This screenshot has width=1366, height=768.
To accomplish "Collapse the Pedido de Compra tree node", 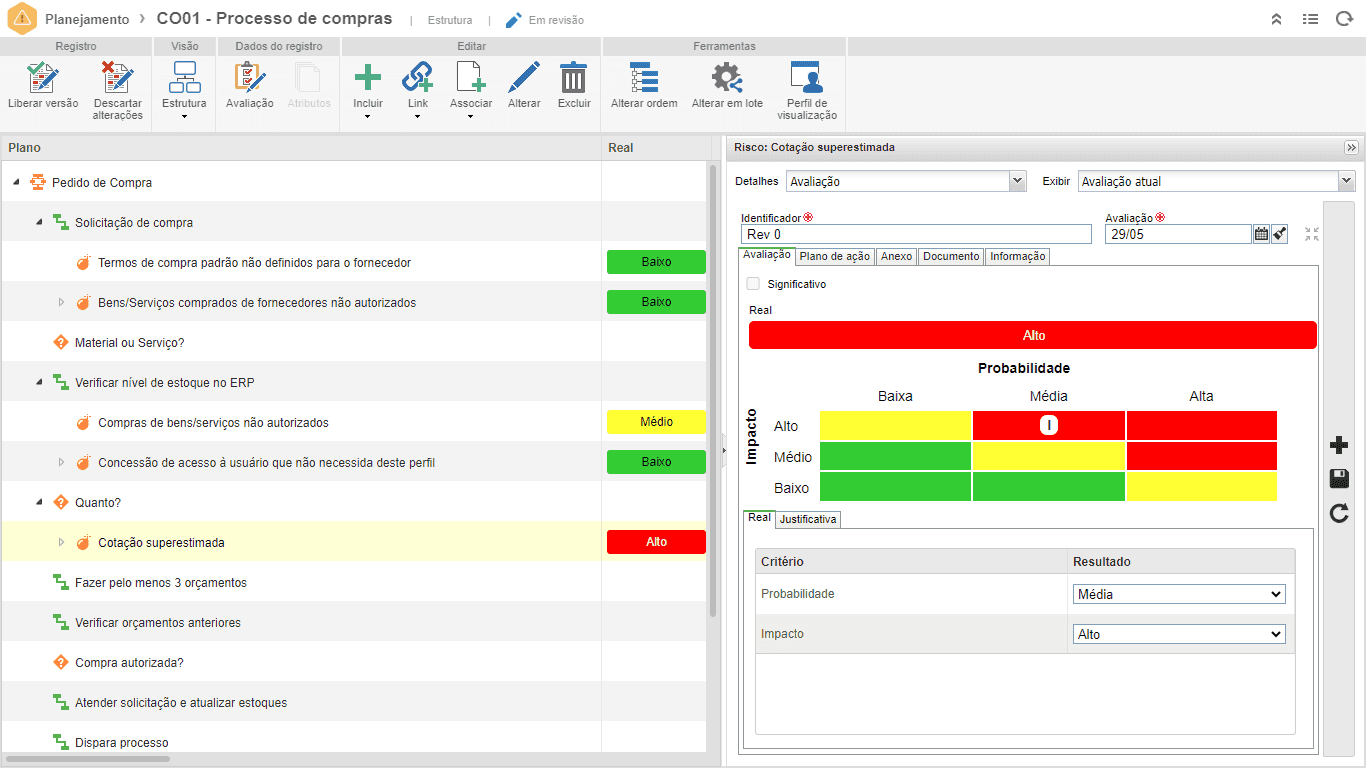I will tap(16, 183).
